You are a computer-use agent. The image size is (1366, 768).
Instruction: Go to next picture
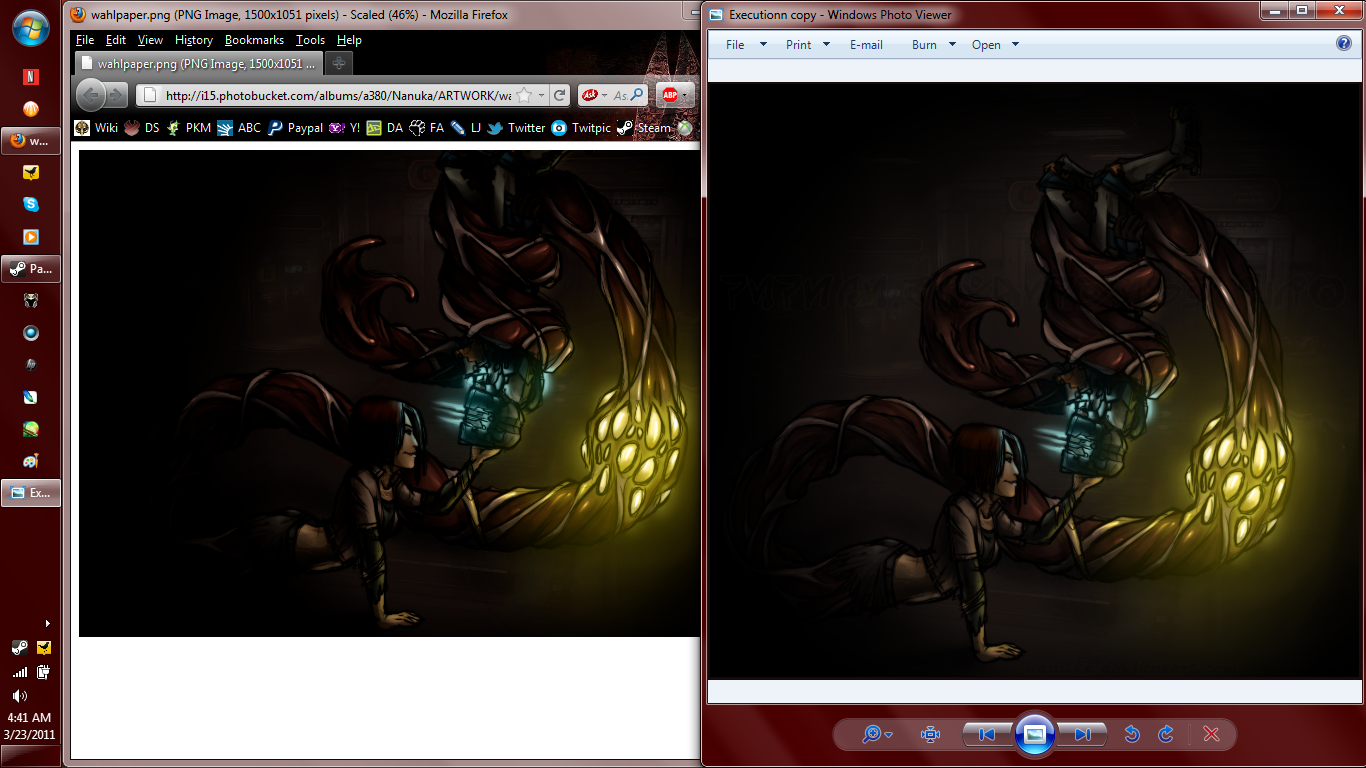(x=1083, y=735)
